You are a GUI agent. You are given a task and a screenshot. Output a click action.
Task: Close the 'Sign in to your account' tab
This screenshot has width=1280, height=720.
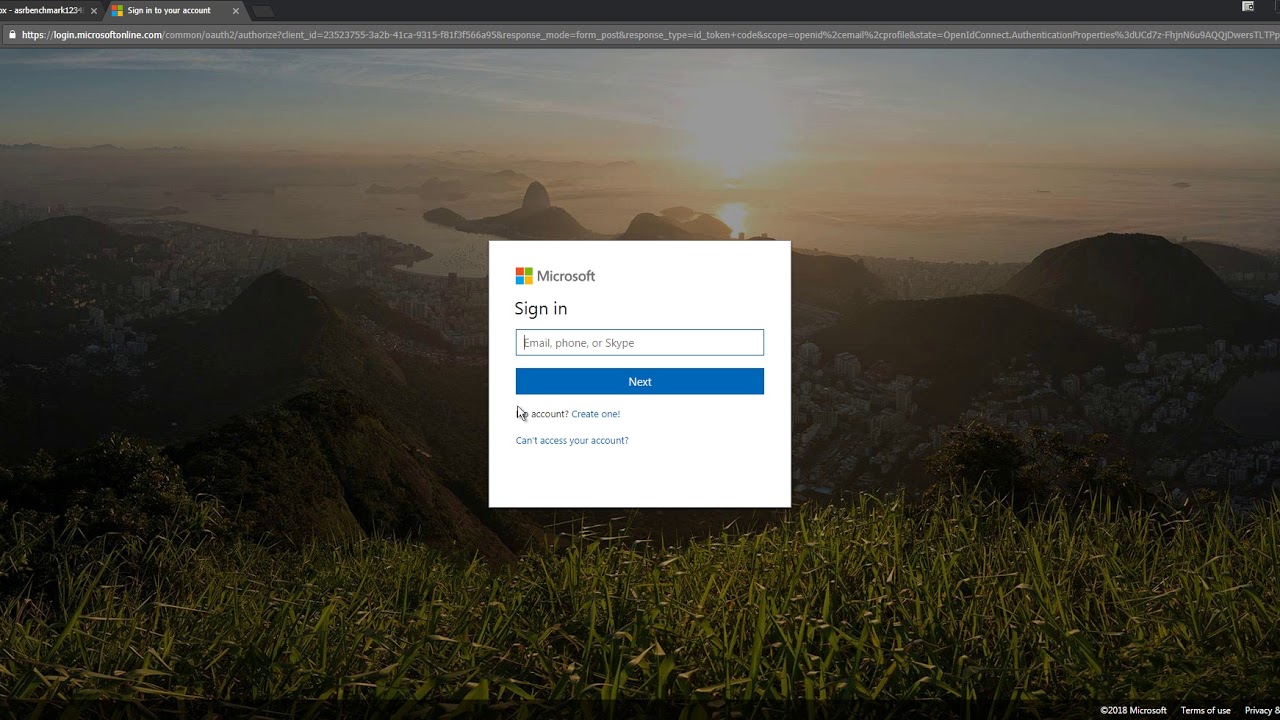click(236, 11)
